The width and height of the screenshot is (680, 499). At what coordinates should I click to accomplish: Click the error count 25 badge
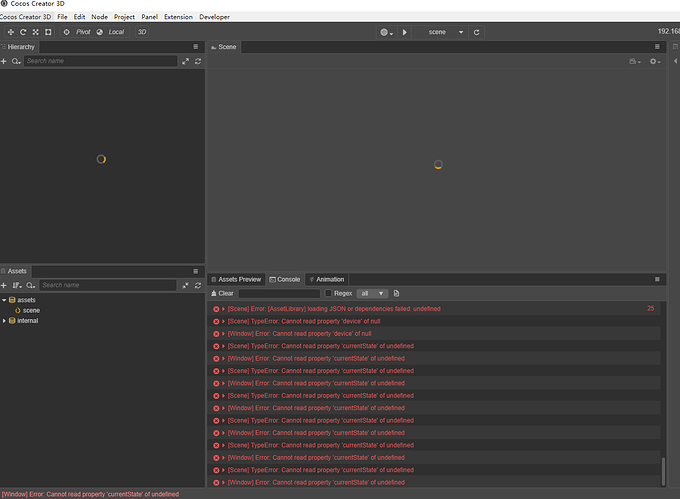pos(651,309)
